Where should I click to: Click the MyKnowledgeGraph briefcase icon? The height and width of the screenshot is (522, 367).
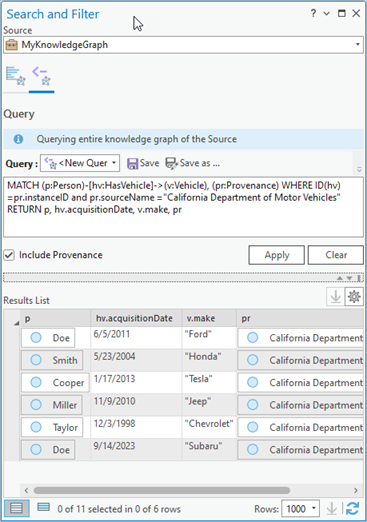(12, 45)
